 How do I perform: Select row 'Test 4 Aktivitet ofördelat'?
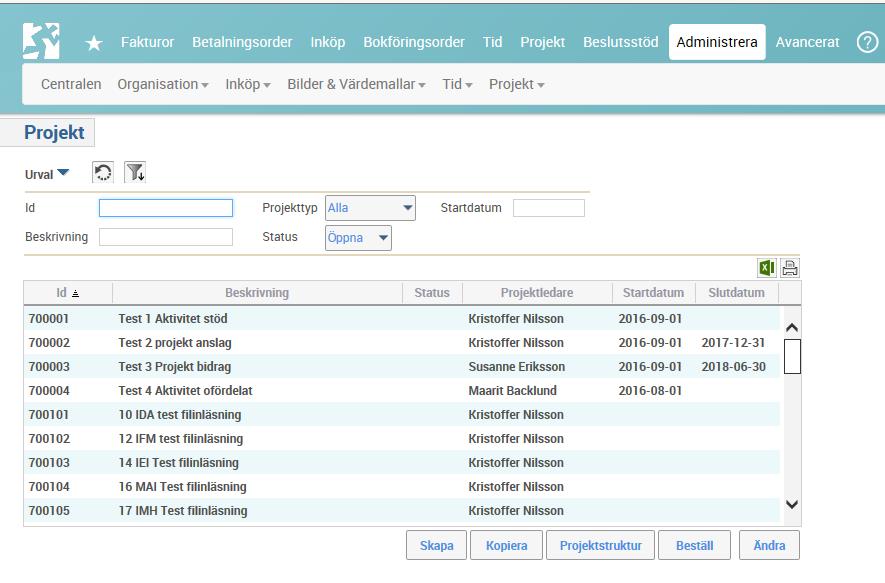point(402,391)
